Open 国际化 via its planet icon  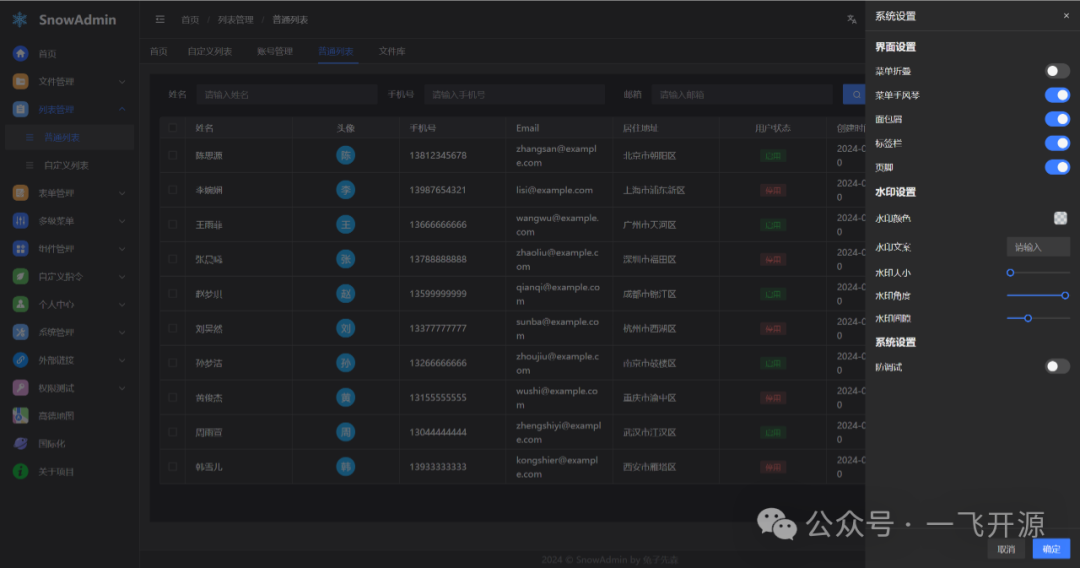pos(20,444)
